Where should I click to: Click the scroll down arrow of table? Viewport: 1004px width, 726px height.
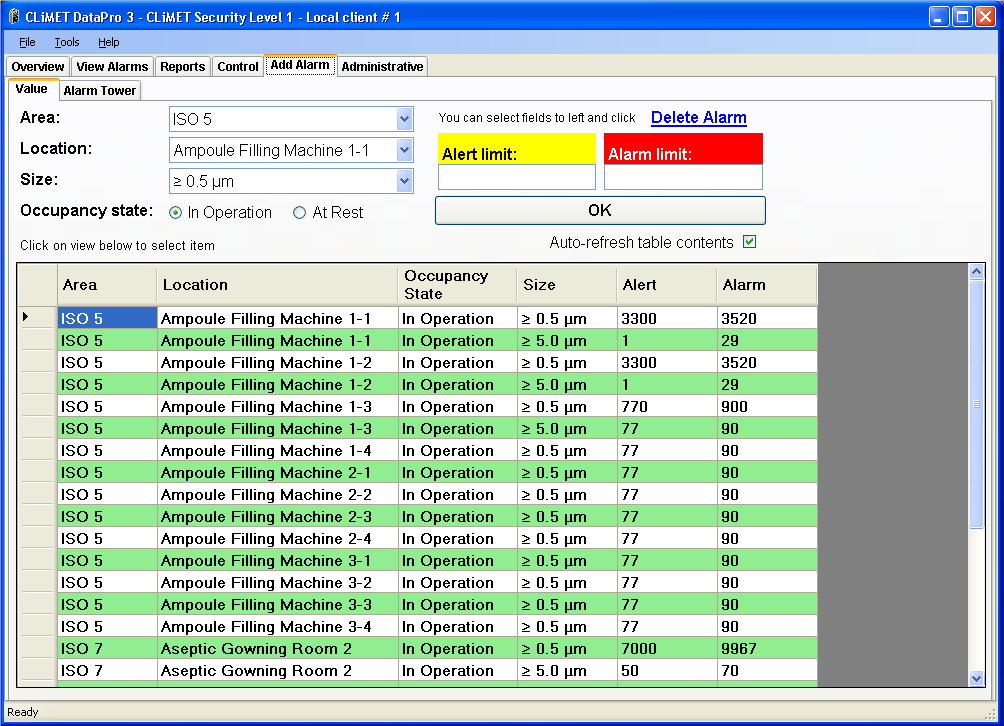tap(977, 678)
